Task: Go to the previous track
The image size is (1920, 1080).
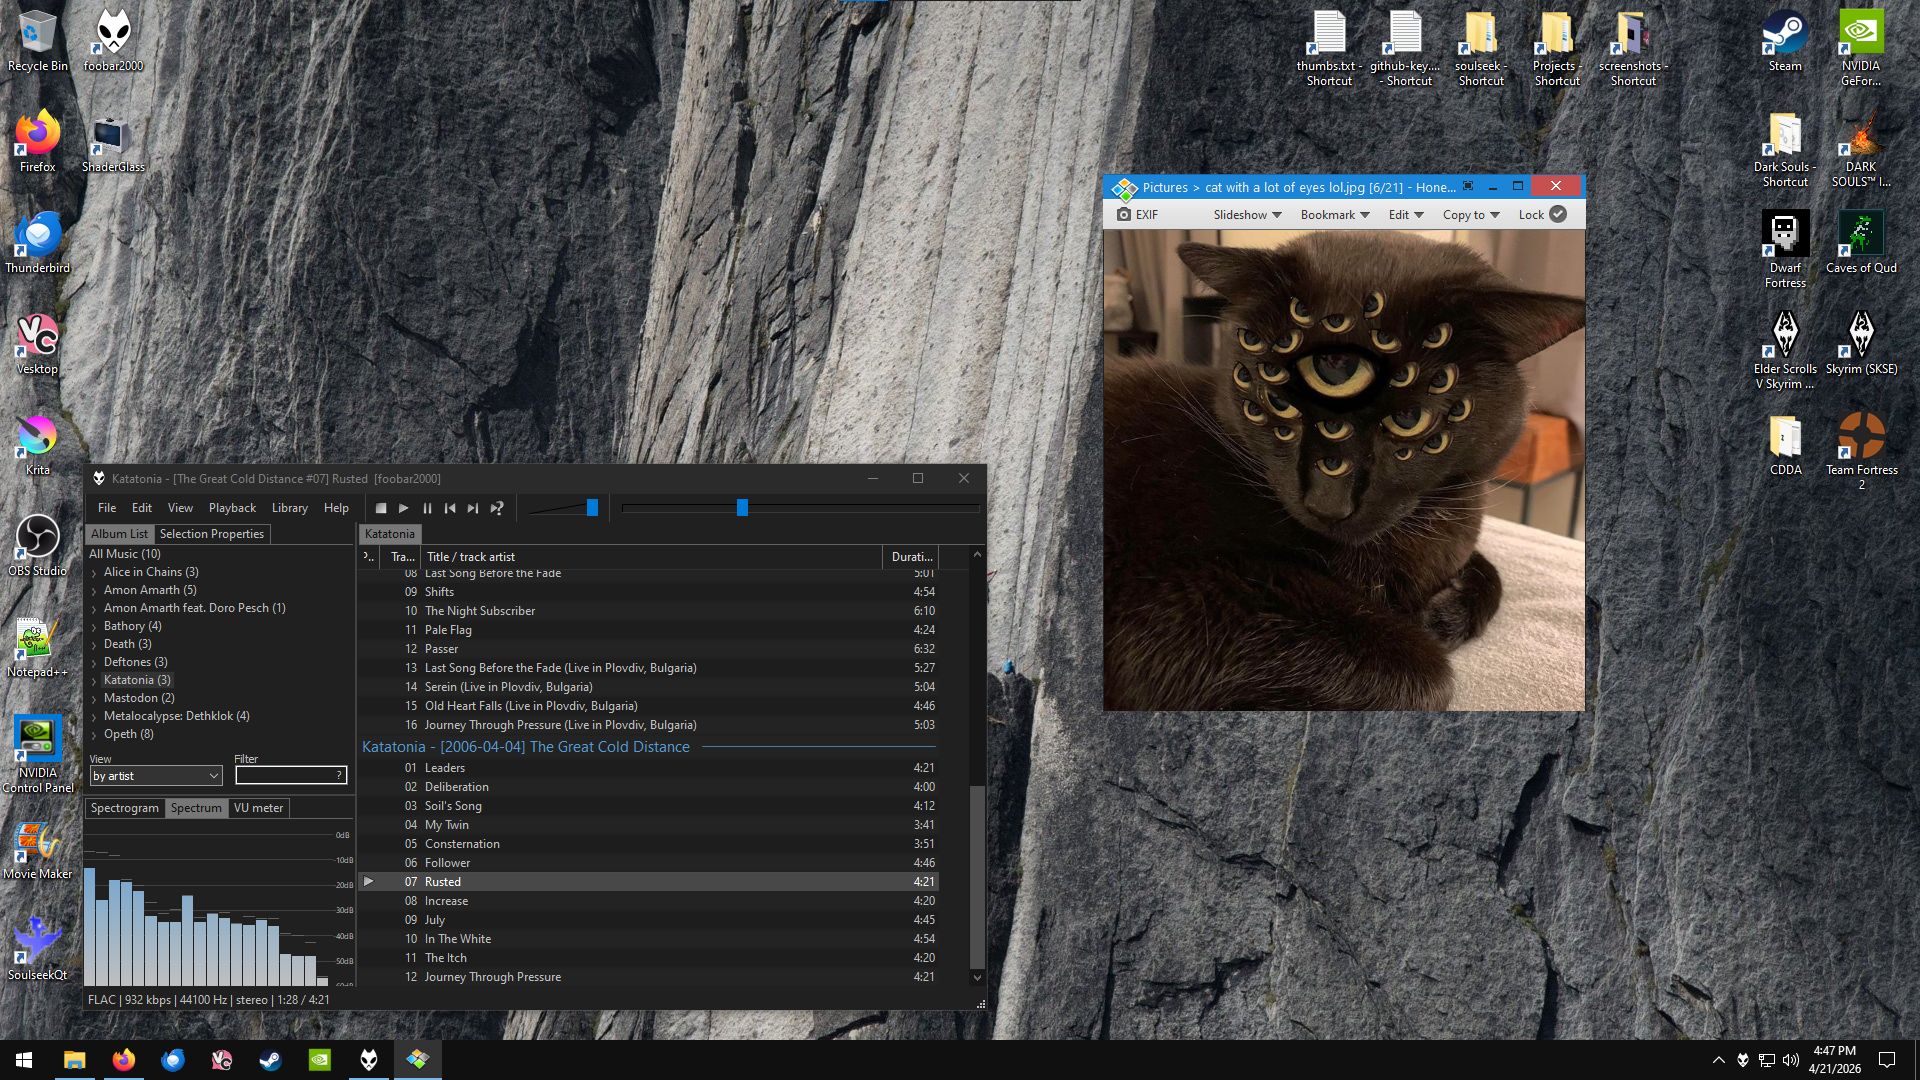Action: pyautogui.click(x=450, y=508)
